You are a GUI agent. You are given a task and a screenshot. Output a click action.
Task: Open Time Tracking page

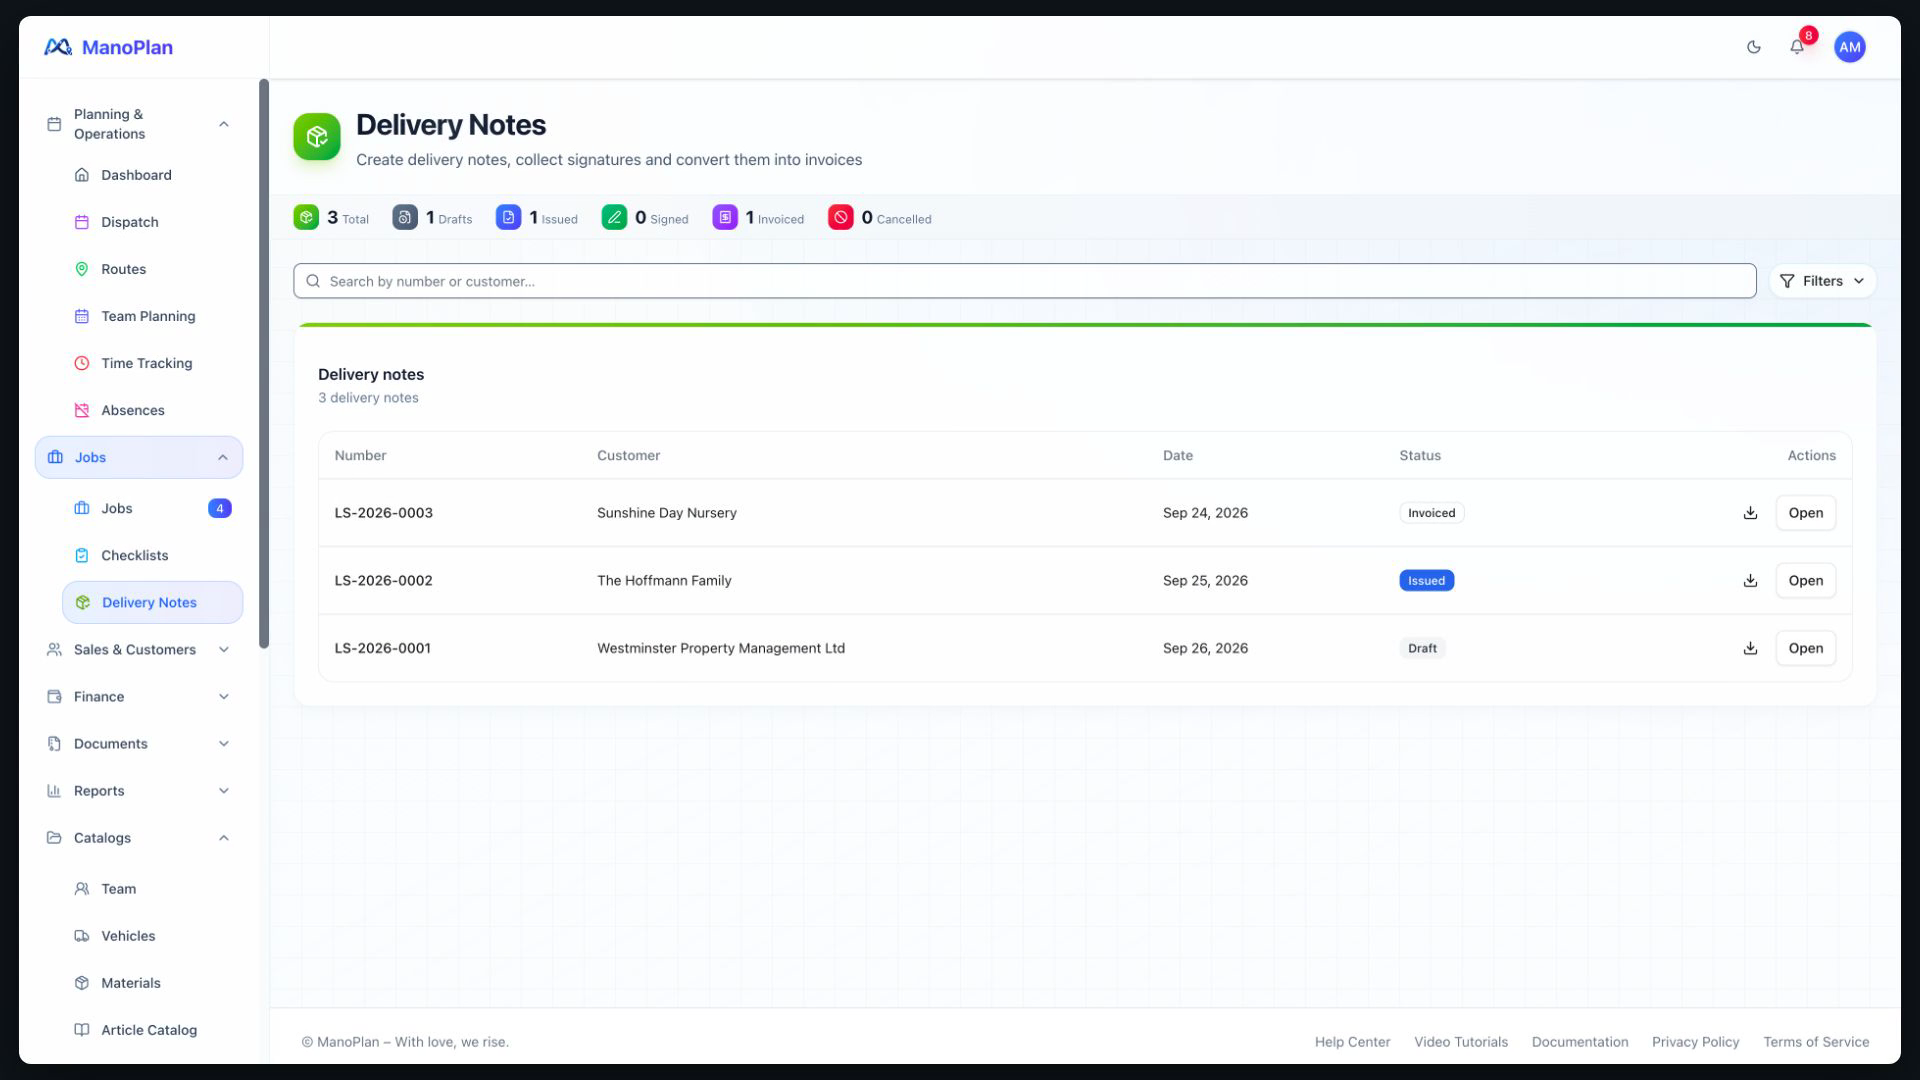(152, 363)
